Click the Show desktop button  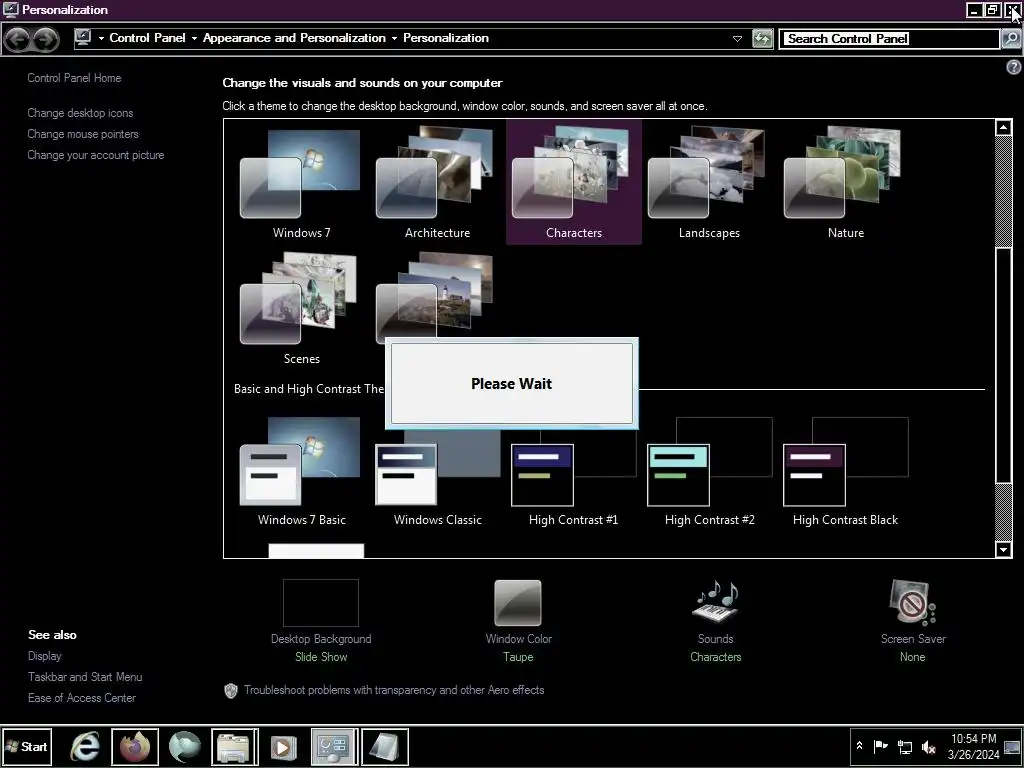click(1013, 746)
